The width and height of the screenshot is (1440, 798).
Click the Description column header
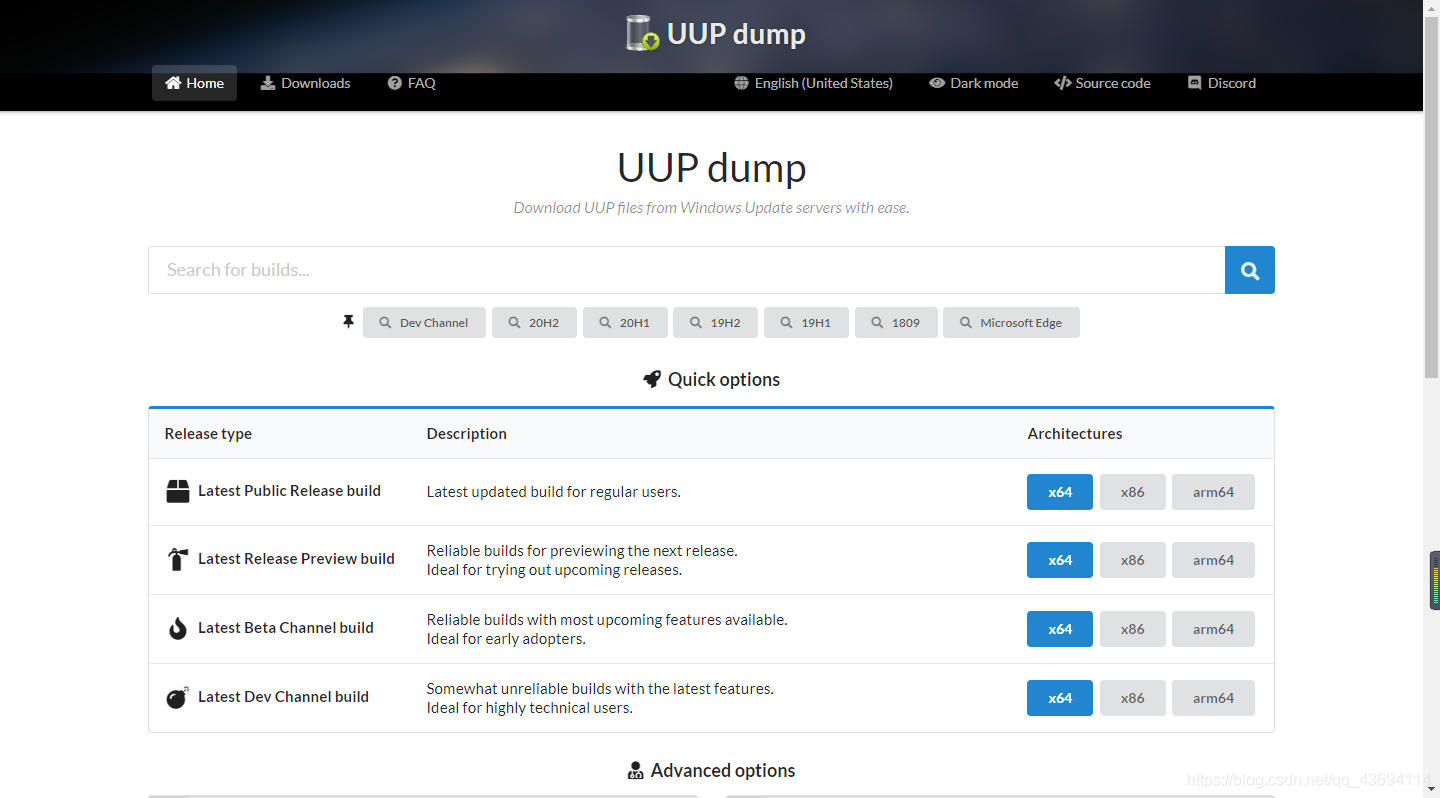click(467, 434)
